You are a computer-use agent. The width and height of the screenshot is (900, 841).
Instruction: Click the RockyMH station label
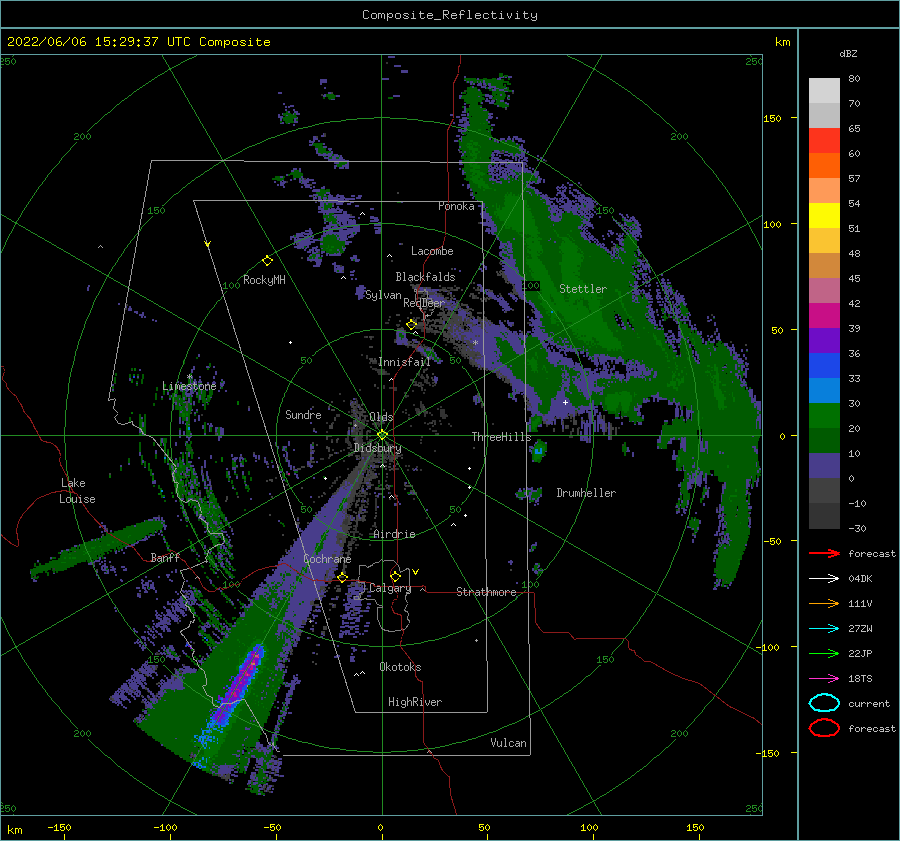pos(264,280)
